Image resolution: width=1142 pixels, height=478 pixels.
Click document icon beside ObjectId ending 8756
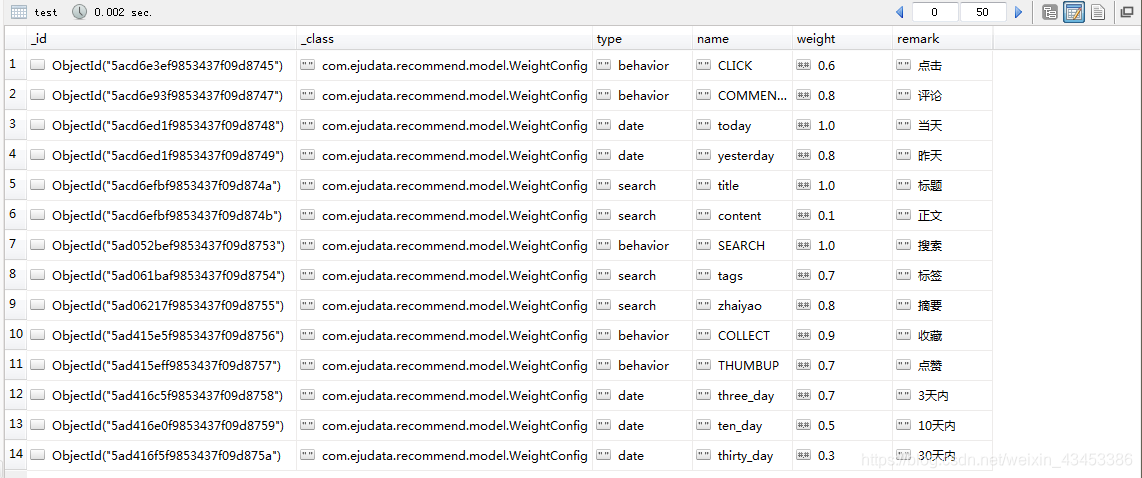pyautogui.click(x=38, y=336)
